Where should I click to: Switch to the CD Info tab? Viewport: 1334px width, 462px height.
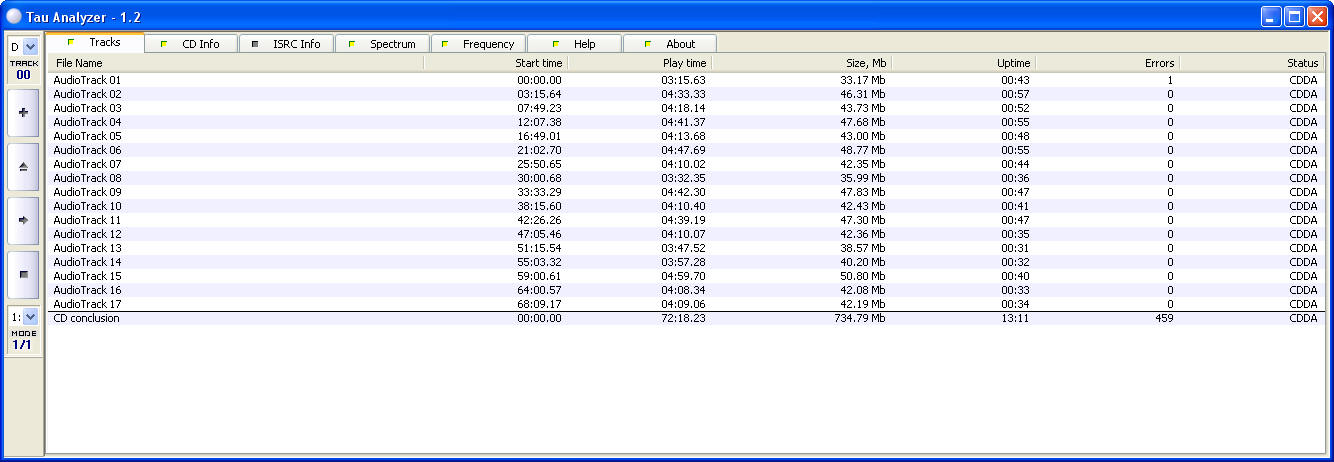pos(192,44)
